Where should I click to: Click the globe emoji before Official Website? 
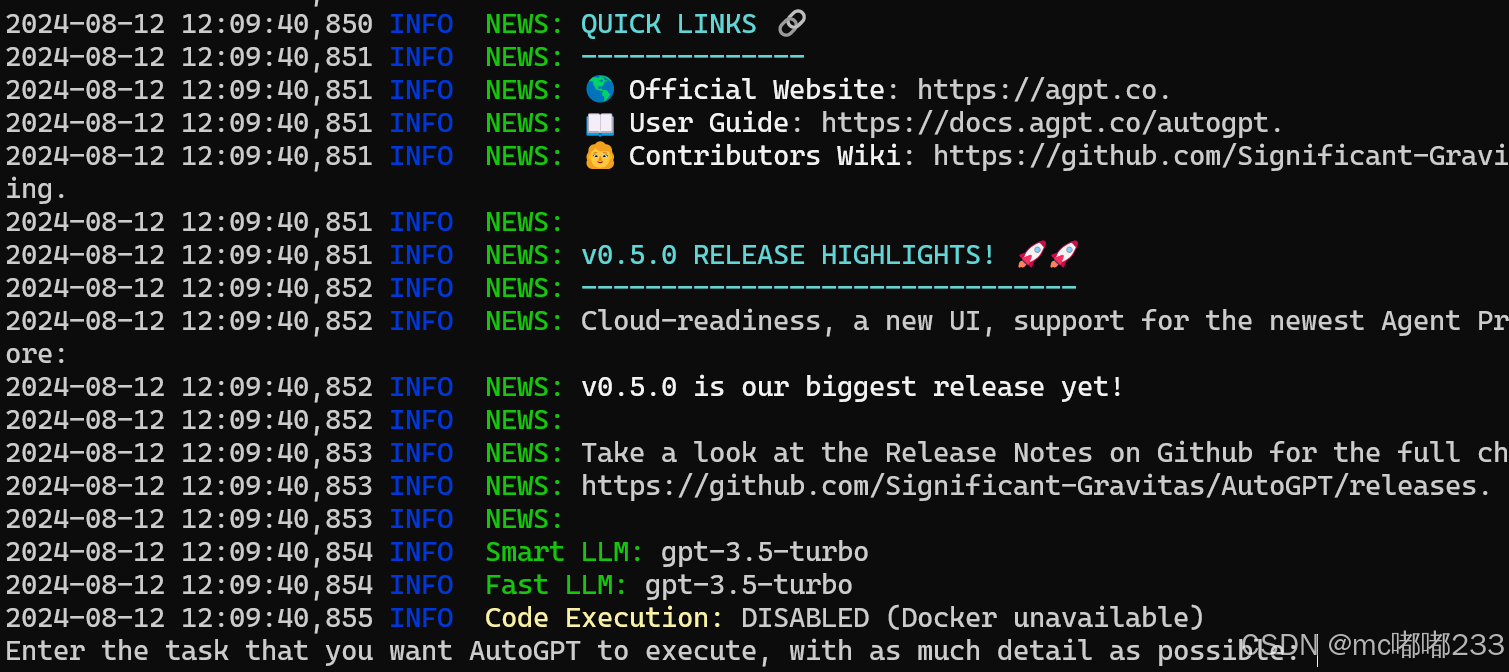599,90
